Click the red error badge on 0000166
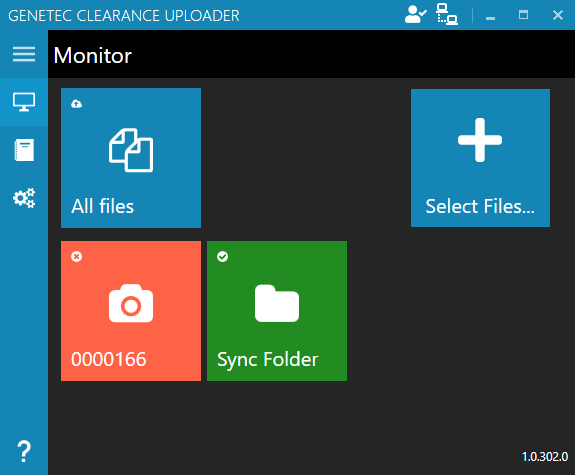This screenshot has height=475, width=575. coord(76,256)
